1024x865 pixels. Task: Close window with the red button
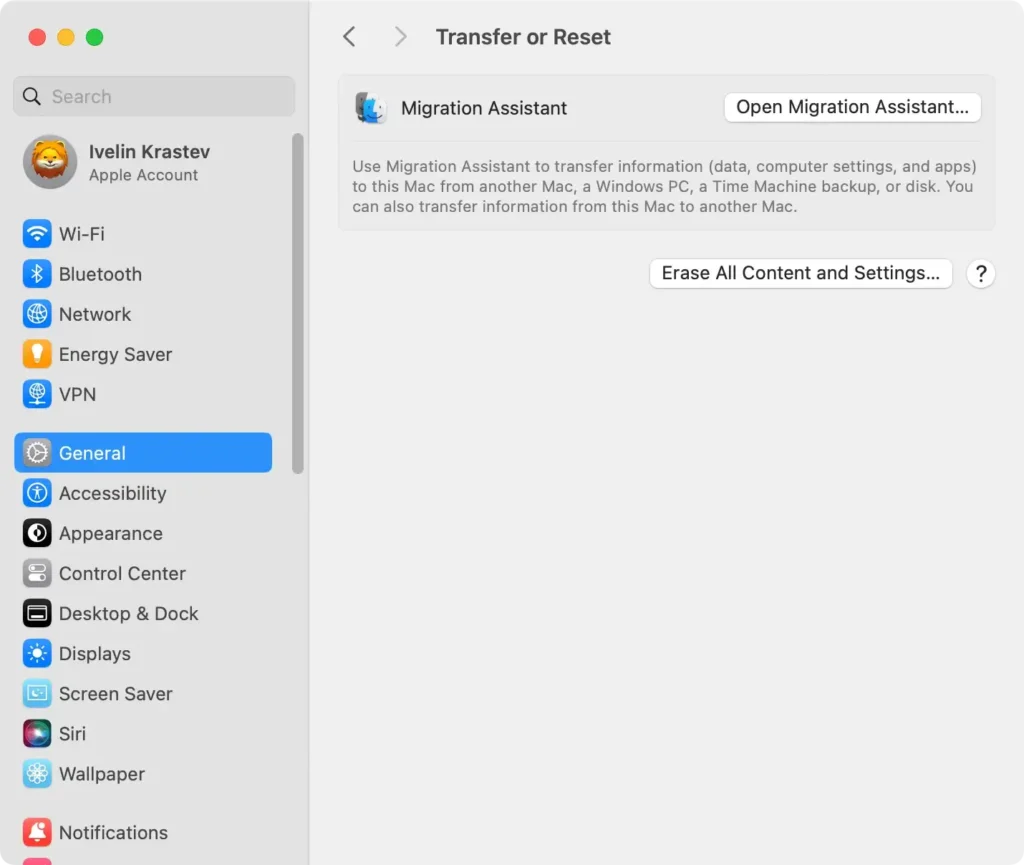(37, 37)
